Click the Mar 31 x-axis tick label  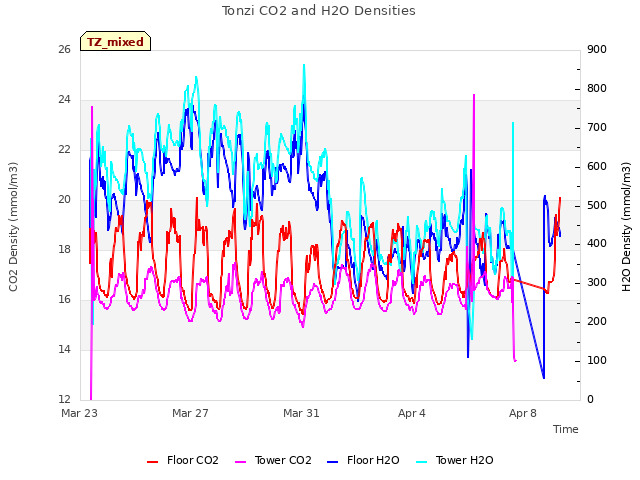coord(301,413)
